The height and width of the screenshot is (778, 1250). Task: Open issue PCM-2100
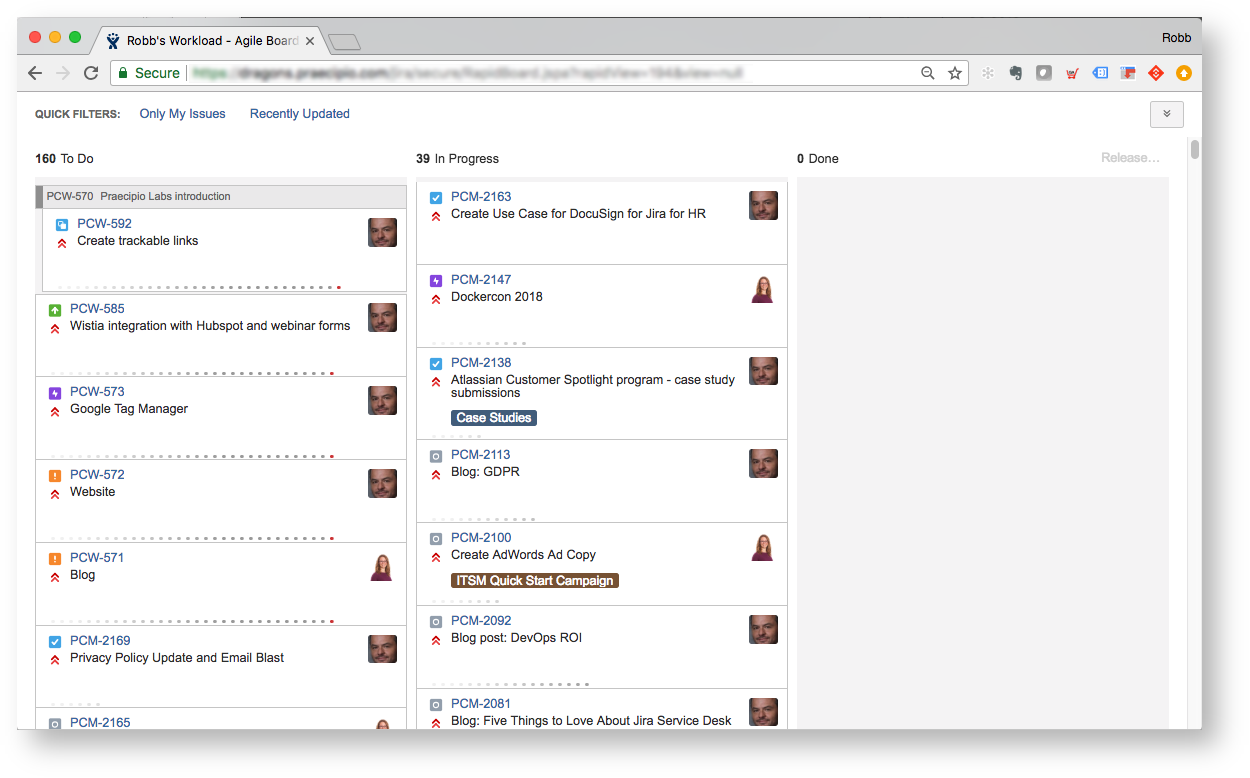pyautogui.click(x=481, y=538)
